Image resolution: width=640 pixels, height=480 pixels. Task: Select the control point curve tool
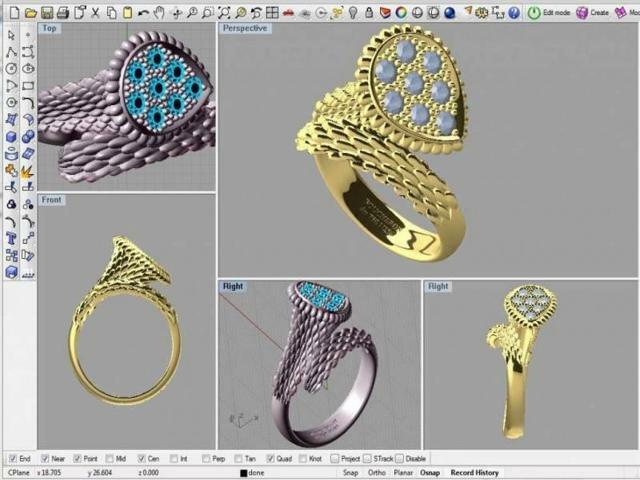[28, 52]
